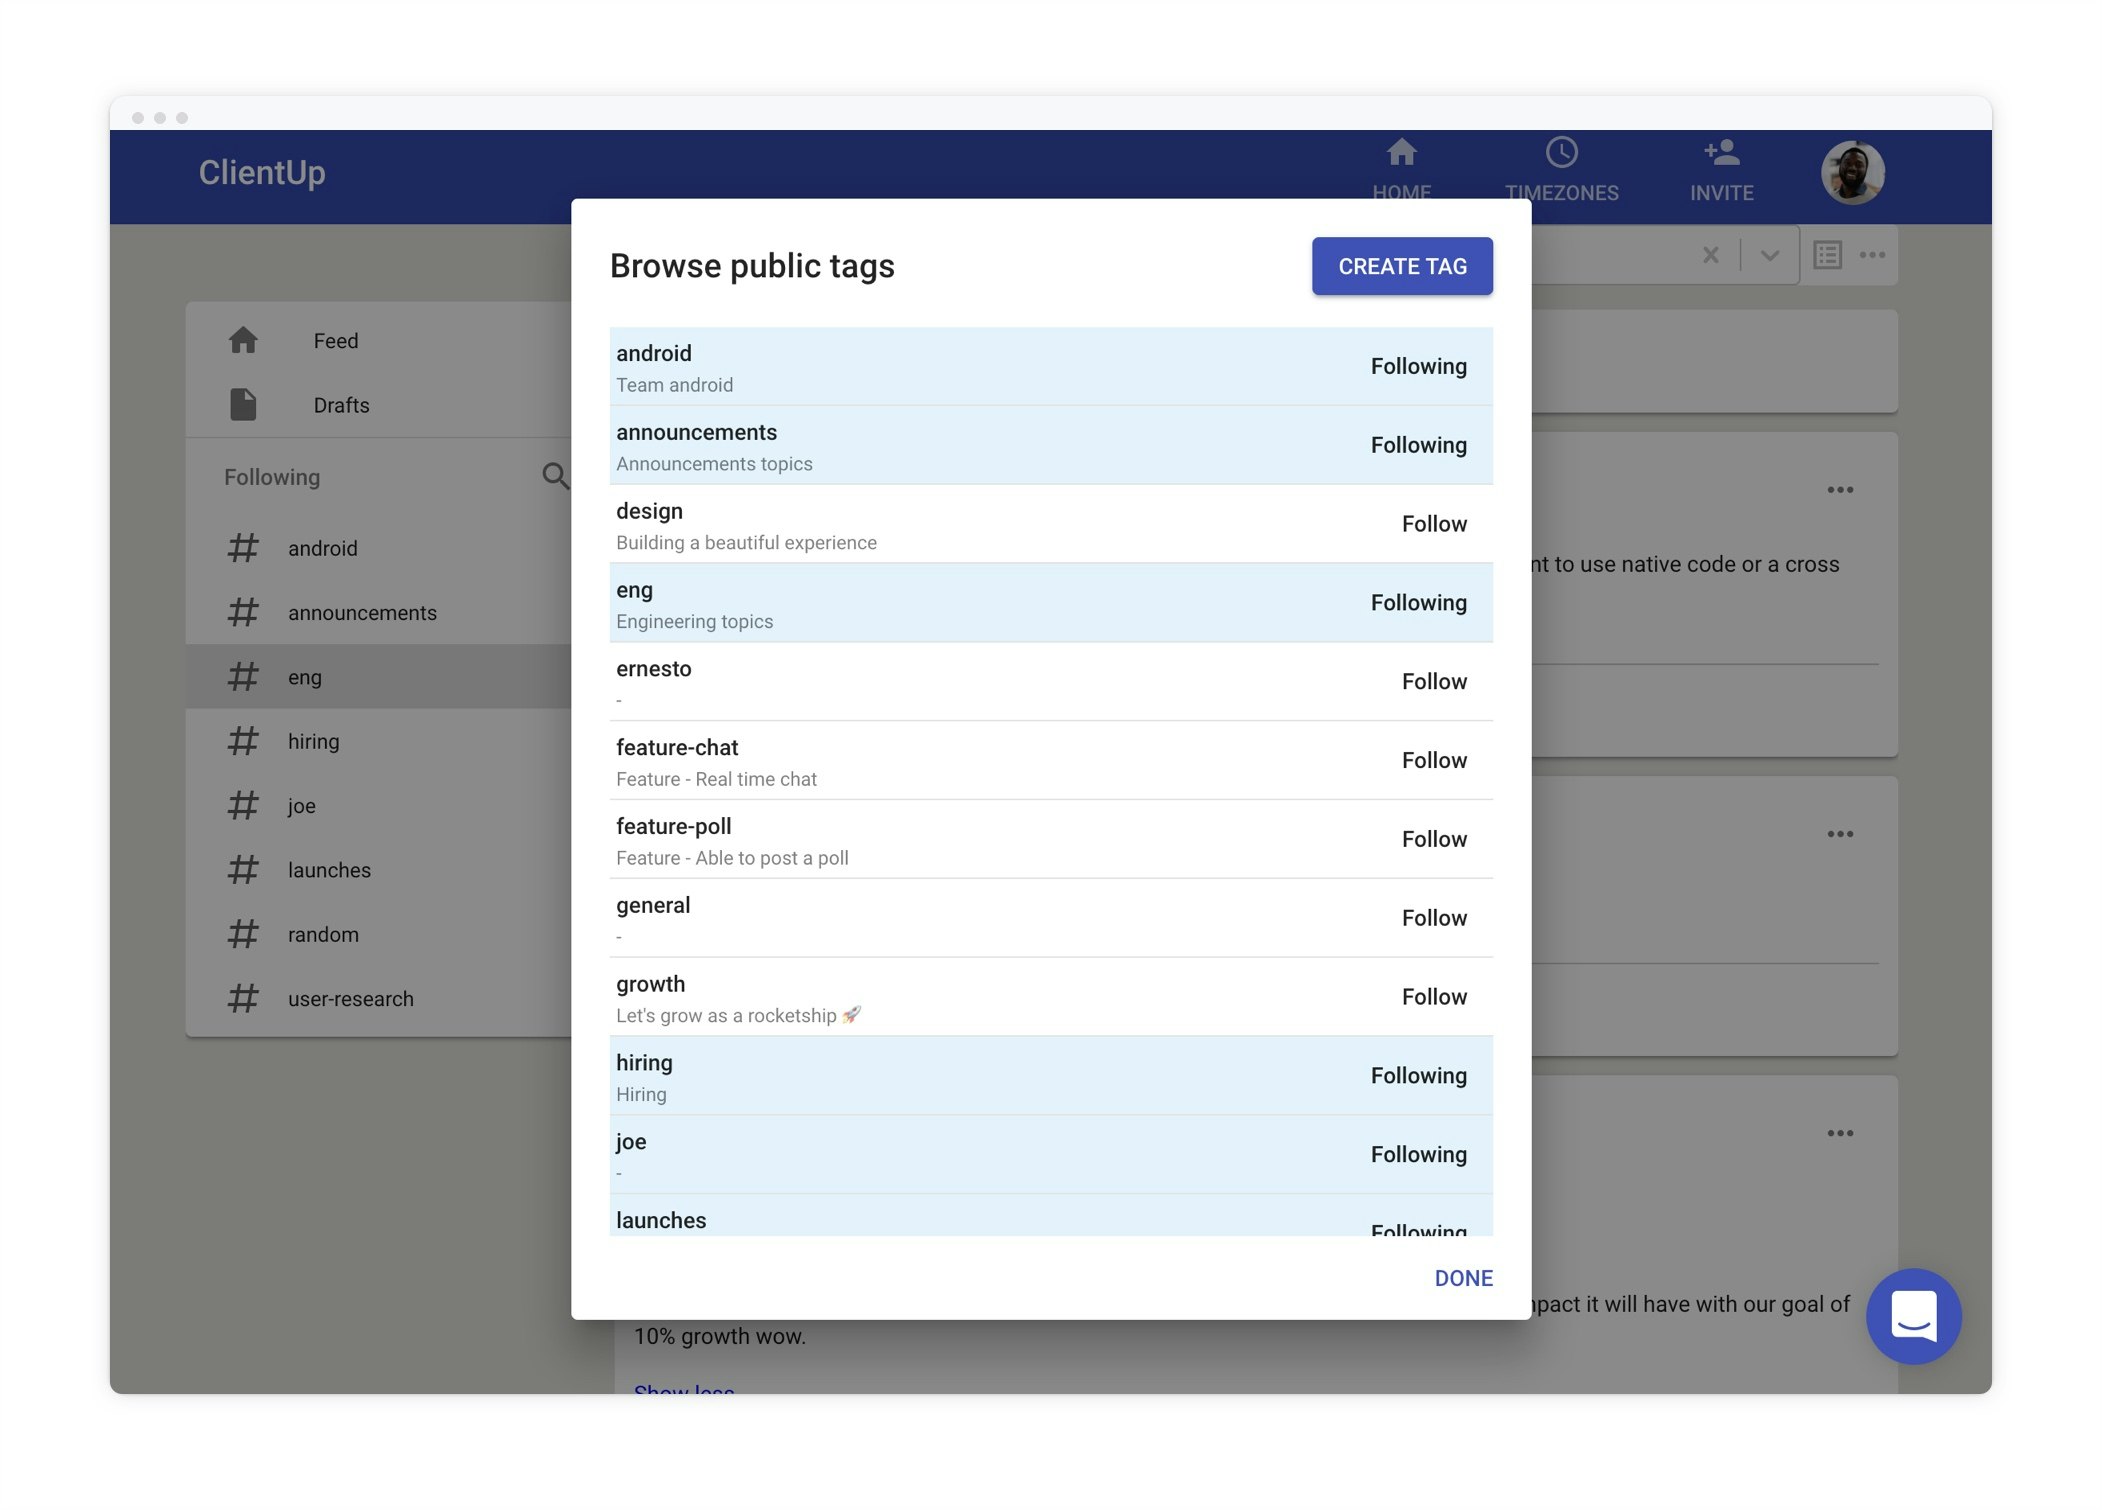Follow the design tag

click(x=1435, y=523)
